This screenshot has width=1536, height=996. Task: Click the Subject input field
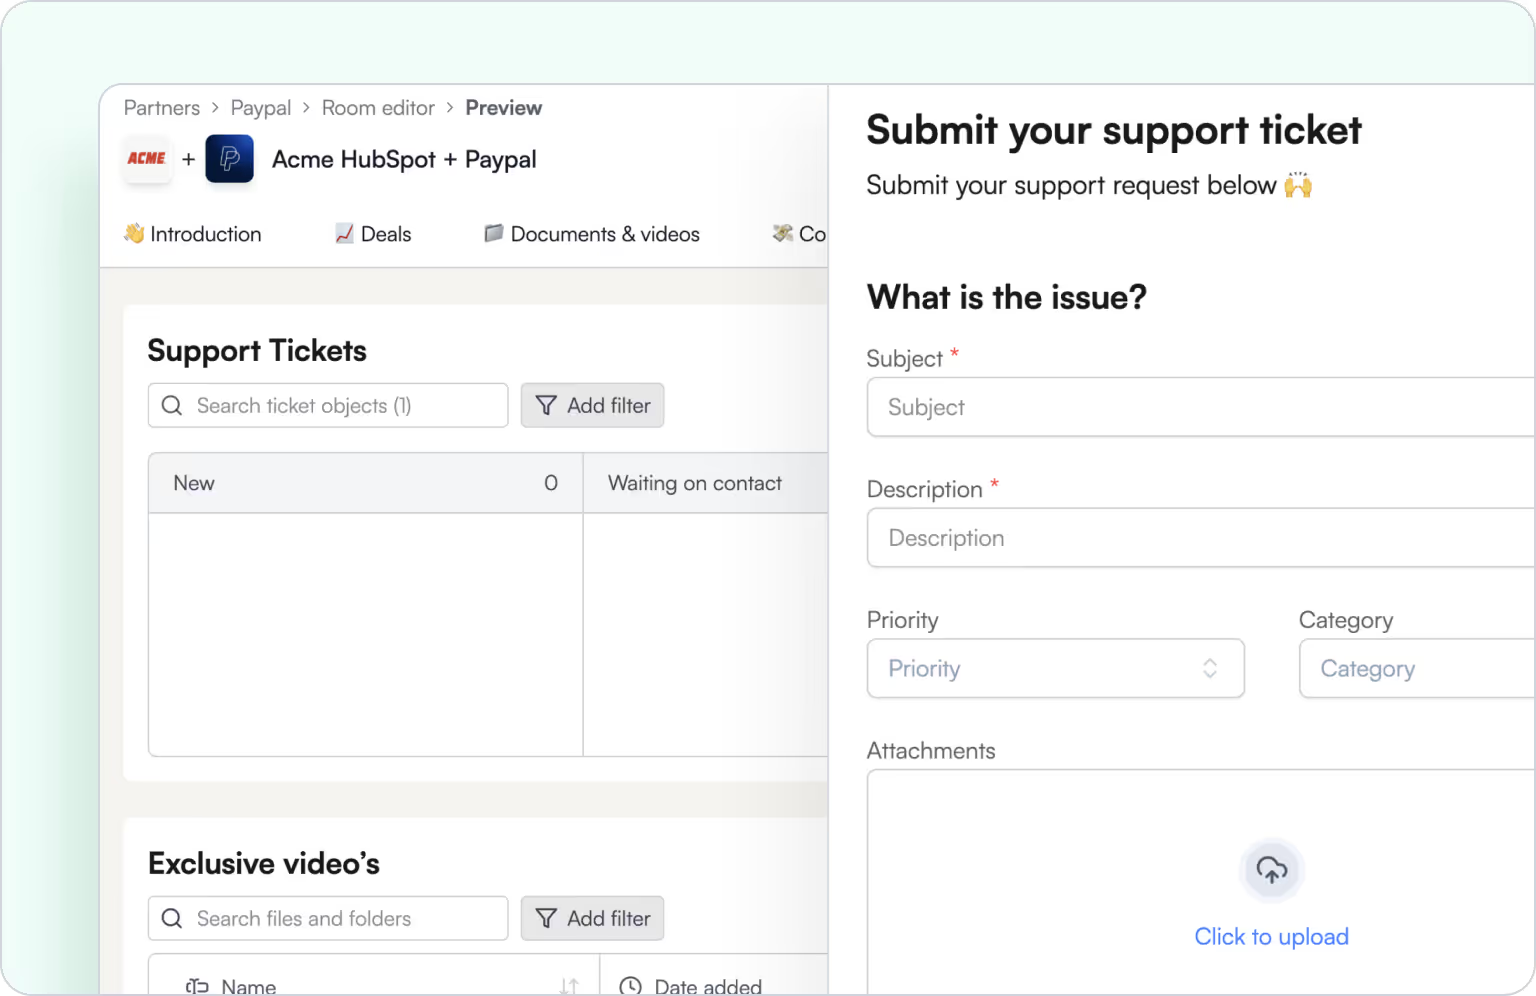pyautogui.click(x=1200, y=407)
